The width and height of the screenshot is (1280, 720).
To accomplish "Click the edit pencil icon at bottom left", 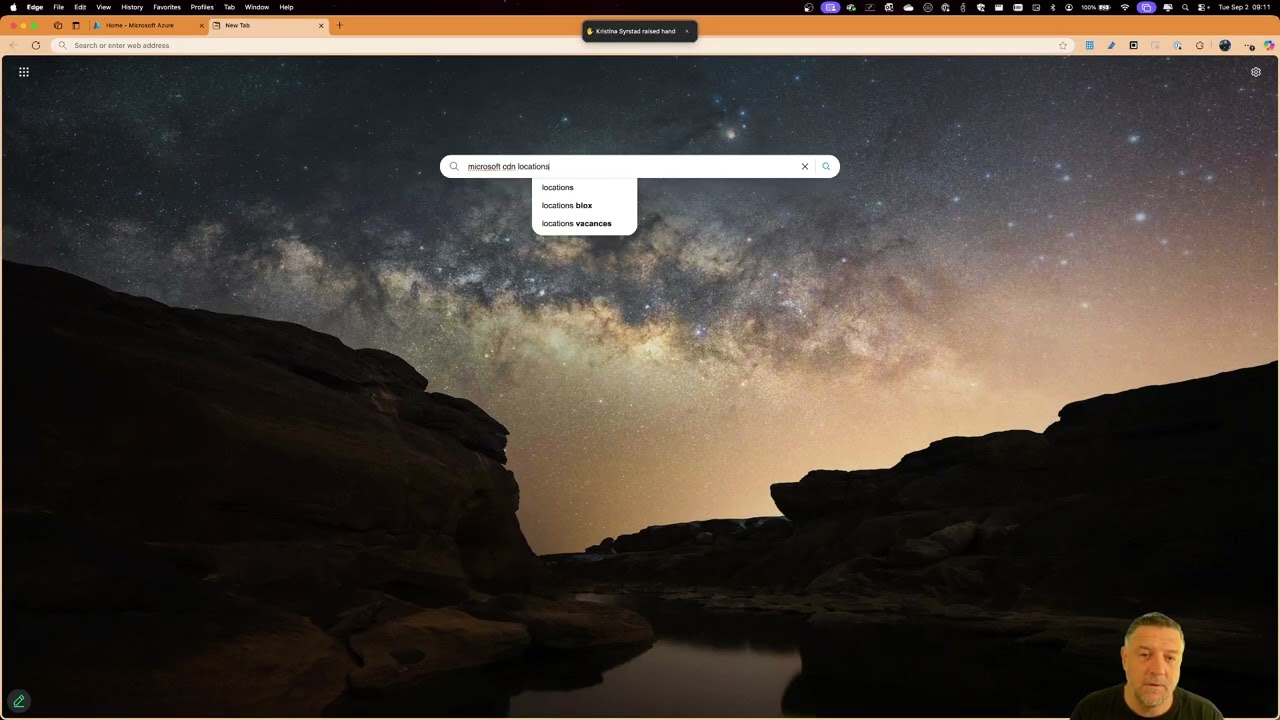I will (18, 701).
